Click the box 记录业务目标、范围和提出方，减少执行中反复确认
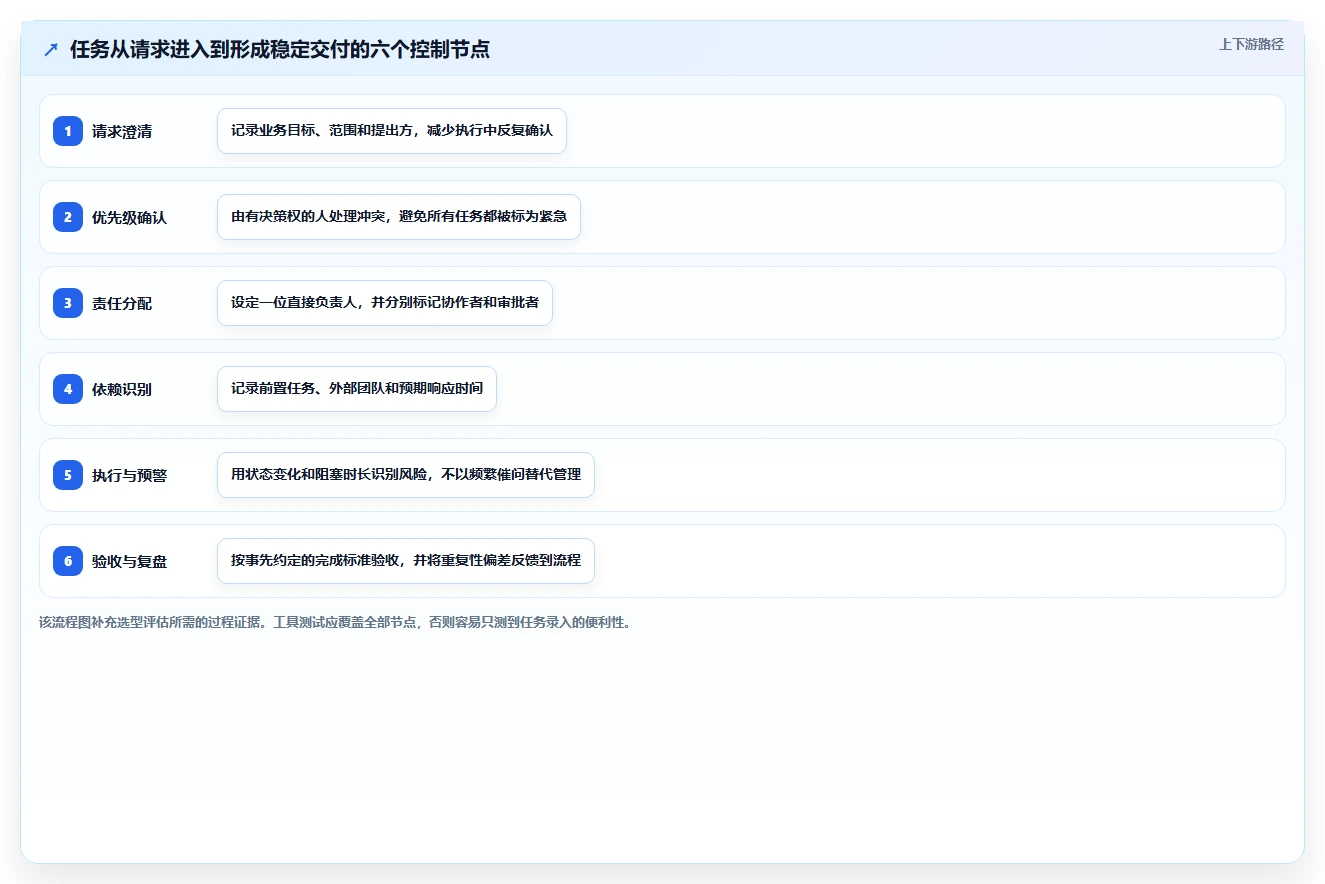Image resolution: width=1325 pixels, height=884 pixels. (x=392, y=131)
